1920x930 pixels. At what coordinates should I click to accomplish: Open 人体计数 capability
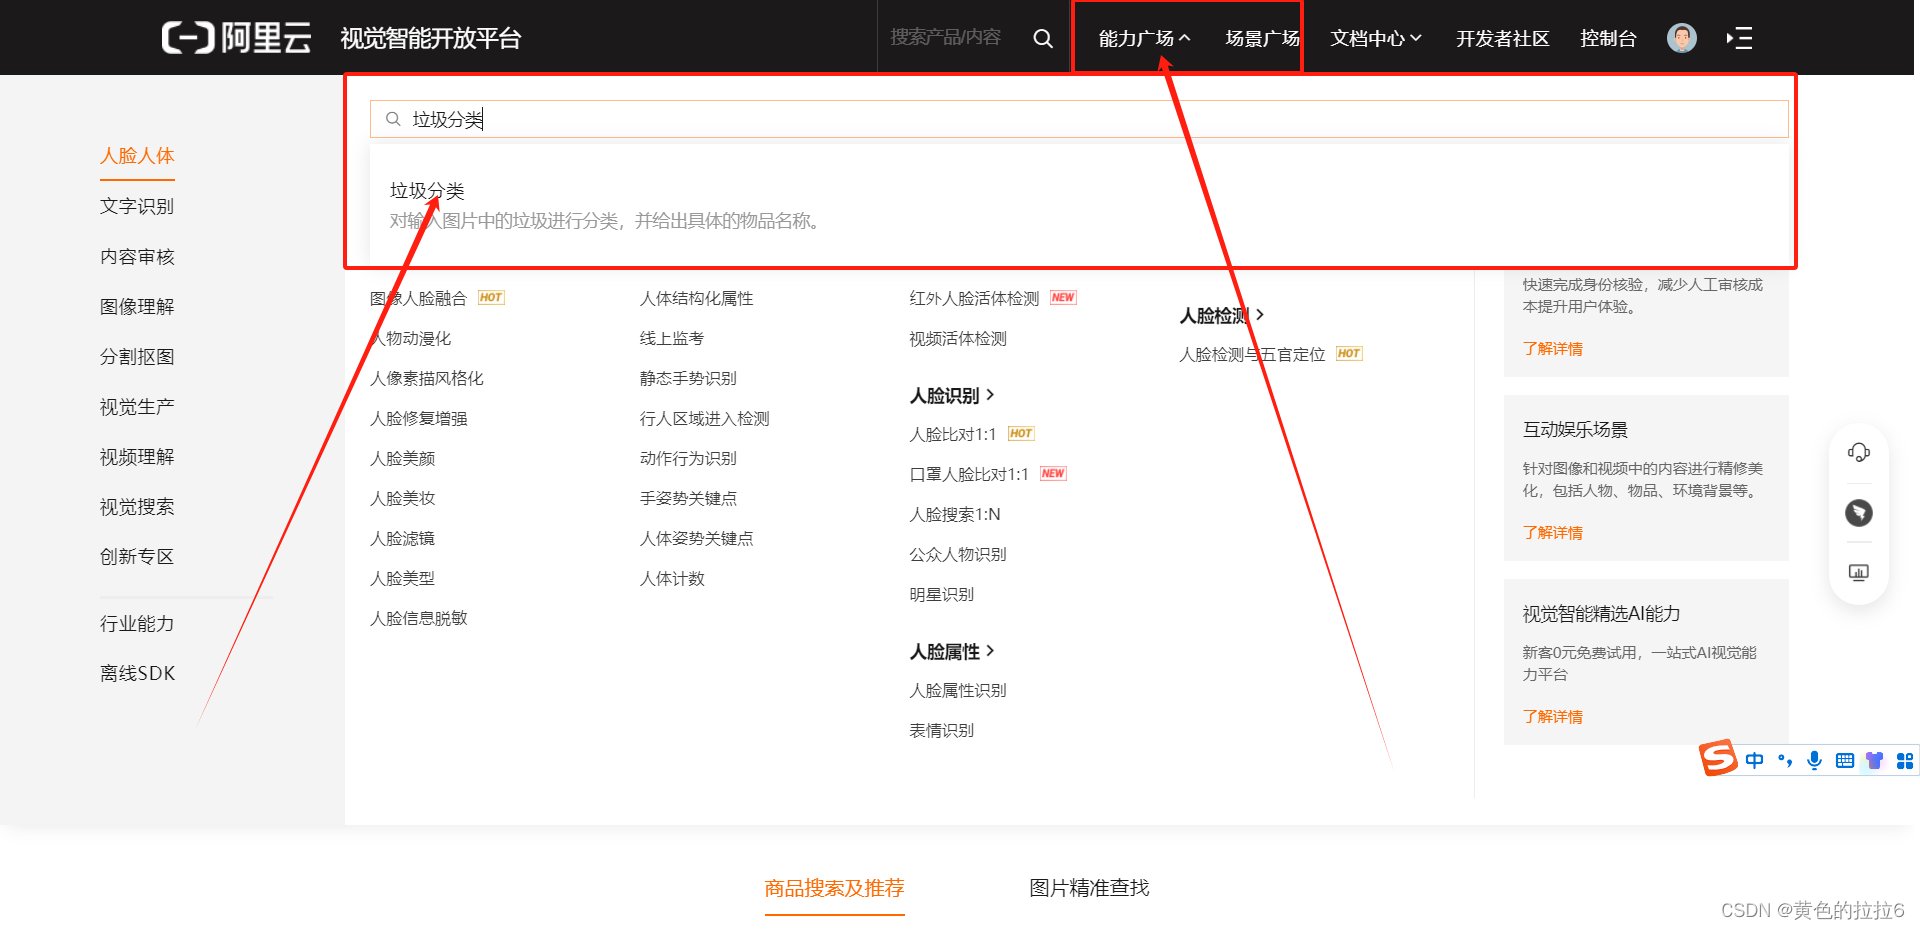coord(672,579)
